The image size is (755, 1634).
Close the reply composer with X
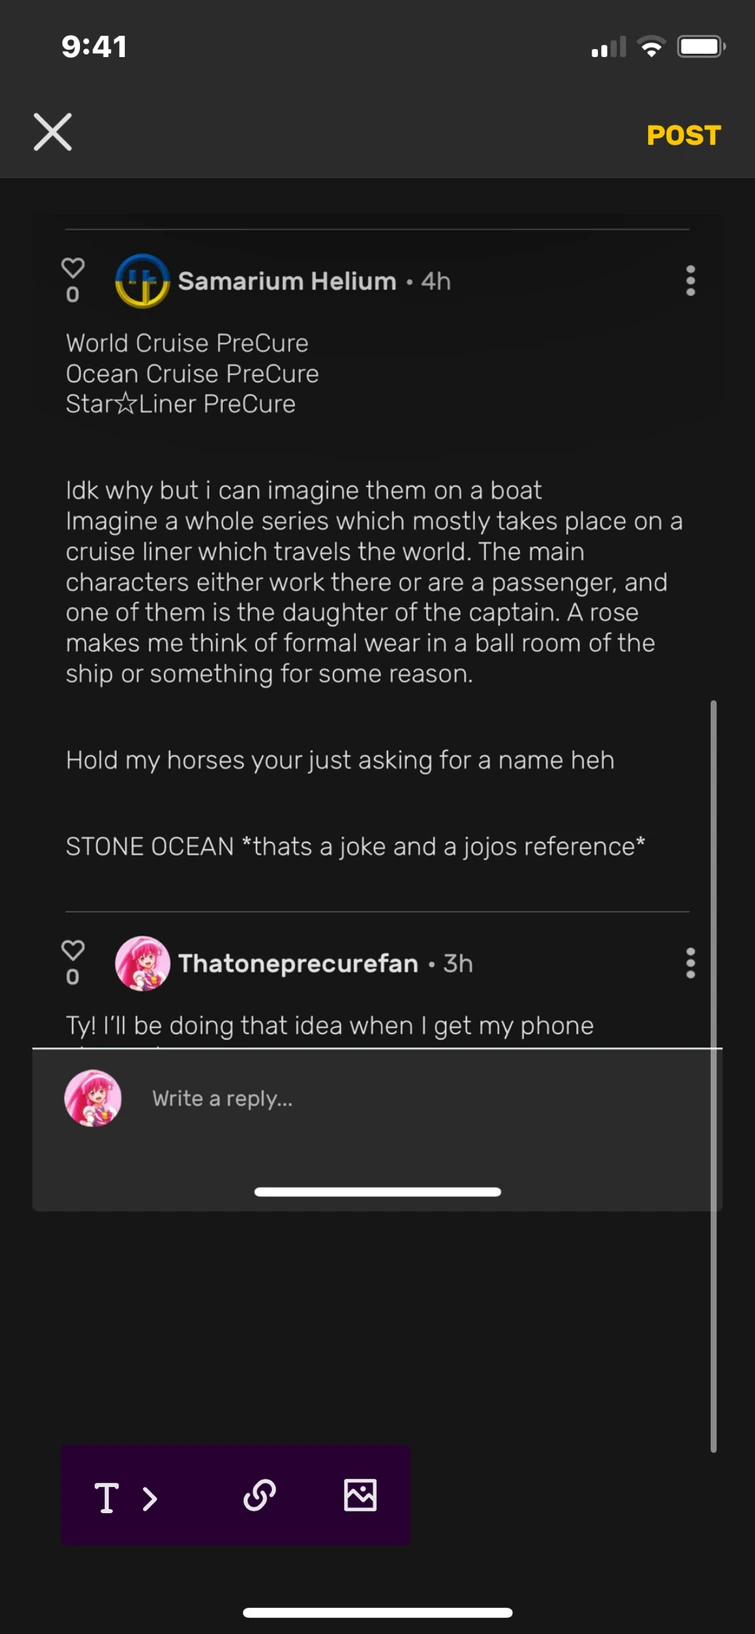(x=53, y=132)
